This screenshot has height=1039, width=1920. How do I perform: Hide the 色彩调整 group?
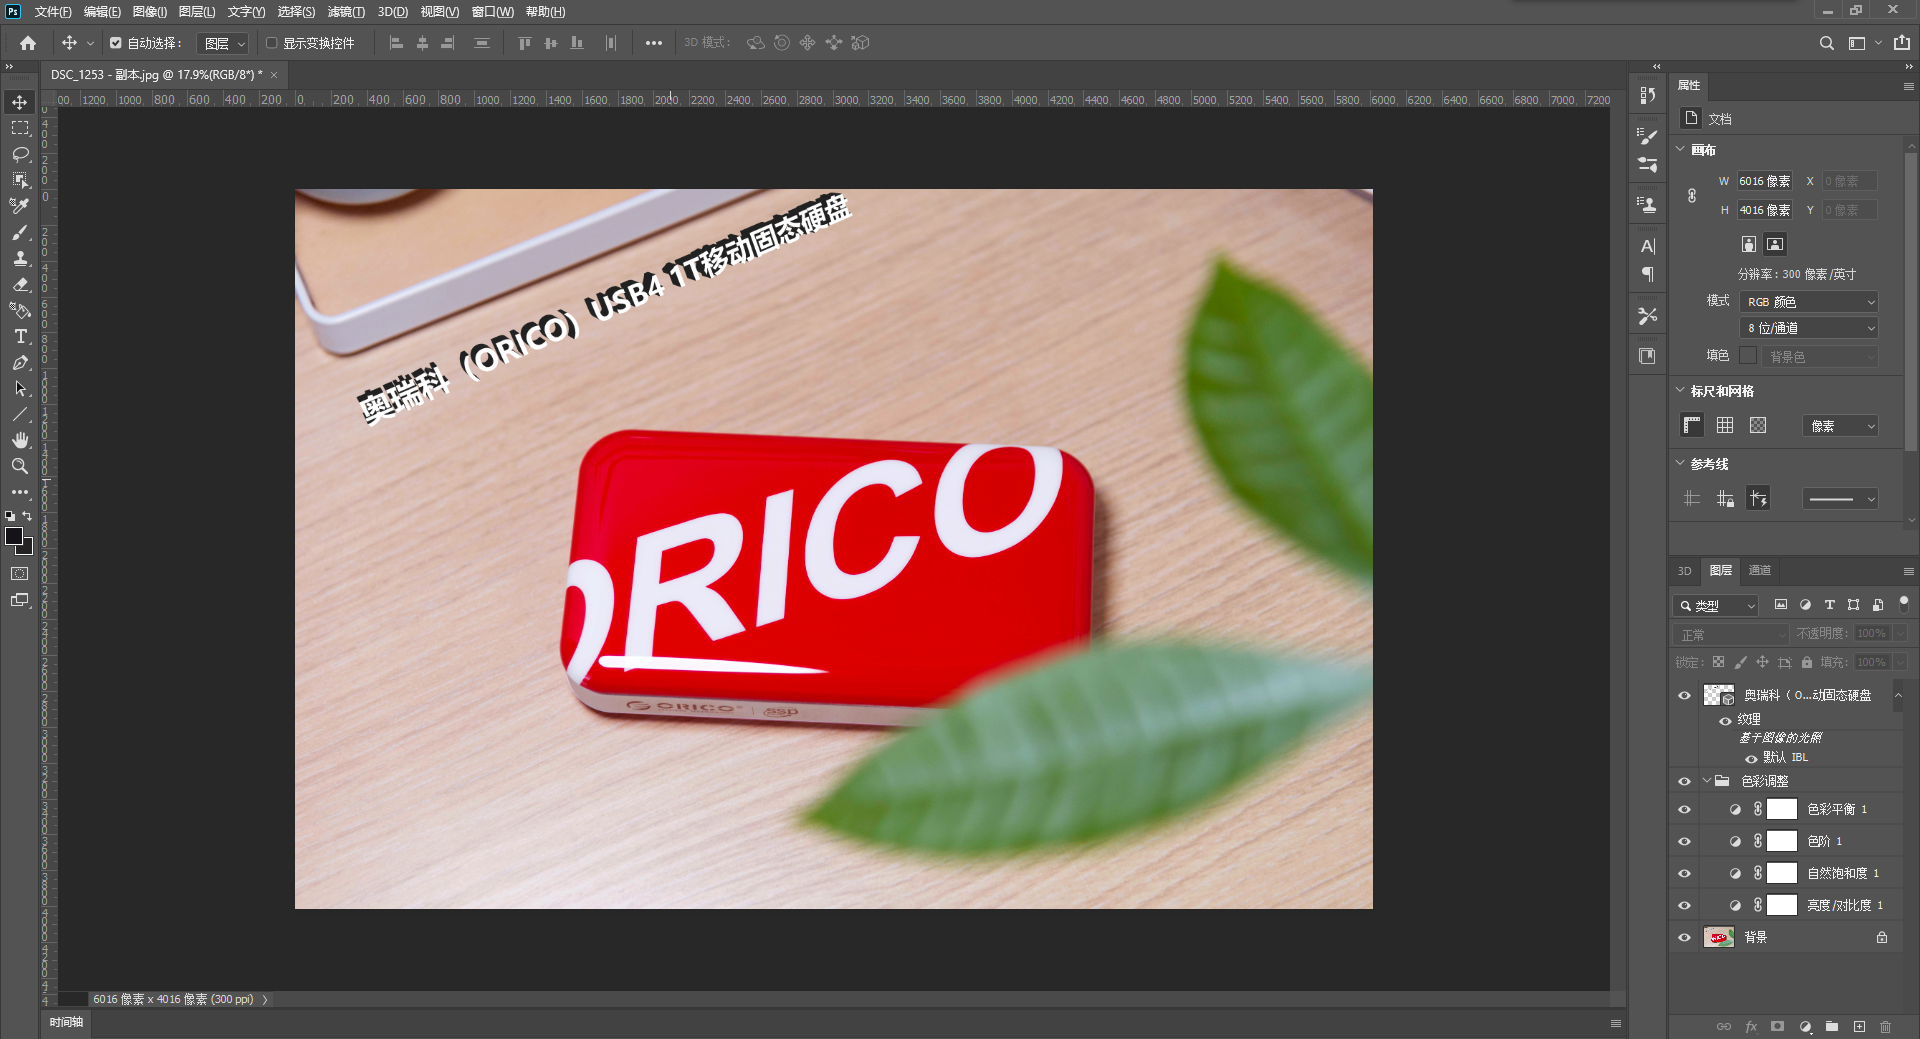point(1684,781)
